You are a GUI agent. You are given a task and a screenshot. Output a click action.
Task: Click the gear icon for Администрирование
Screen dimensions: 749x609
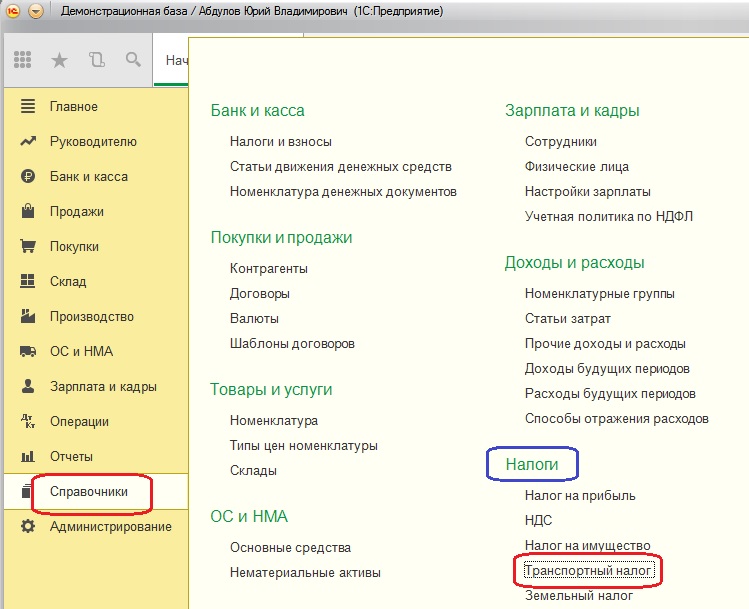pos(28,526)
